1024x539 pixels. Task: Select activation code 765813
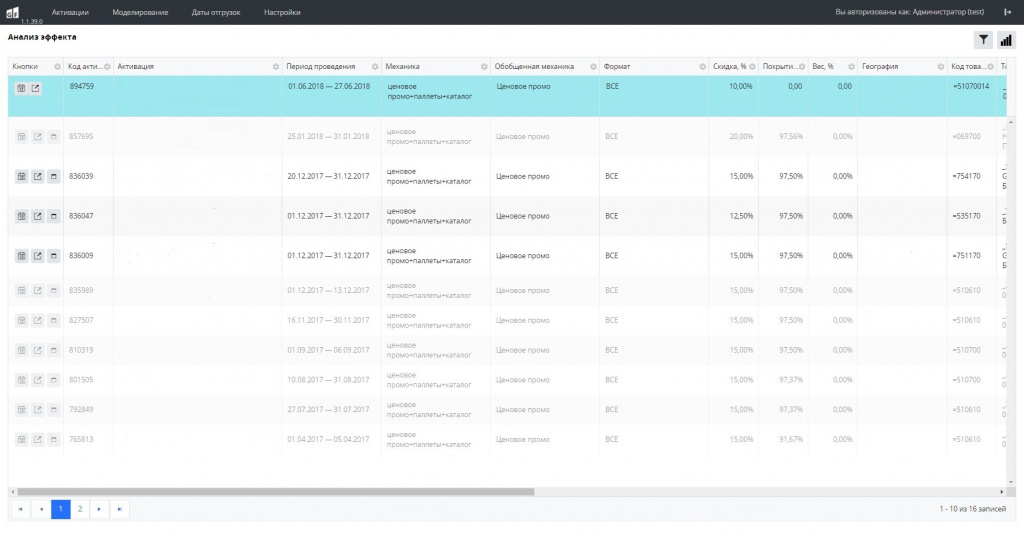(81, 440)
